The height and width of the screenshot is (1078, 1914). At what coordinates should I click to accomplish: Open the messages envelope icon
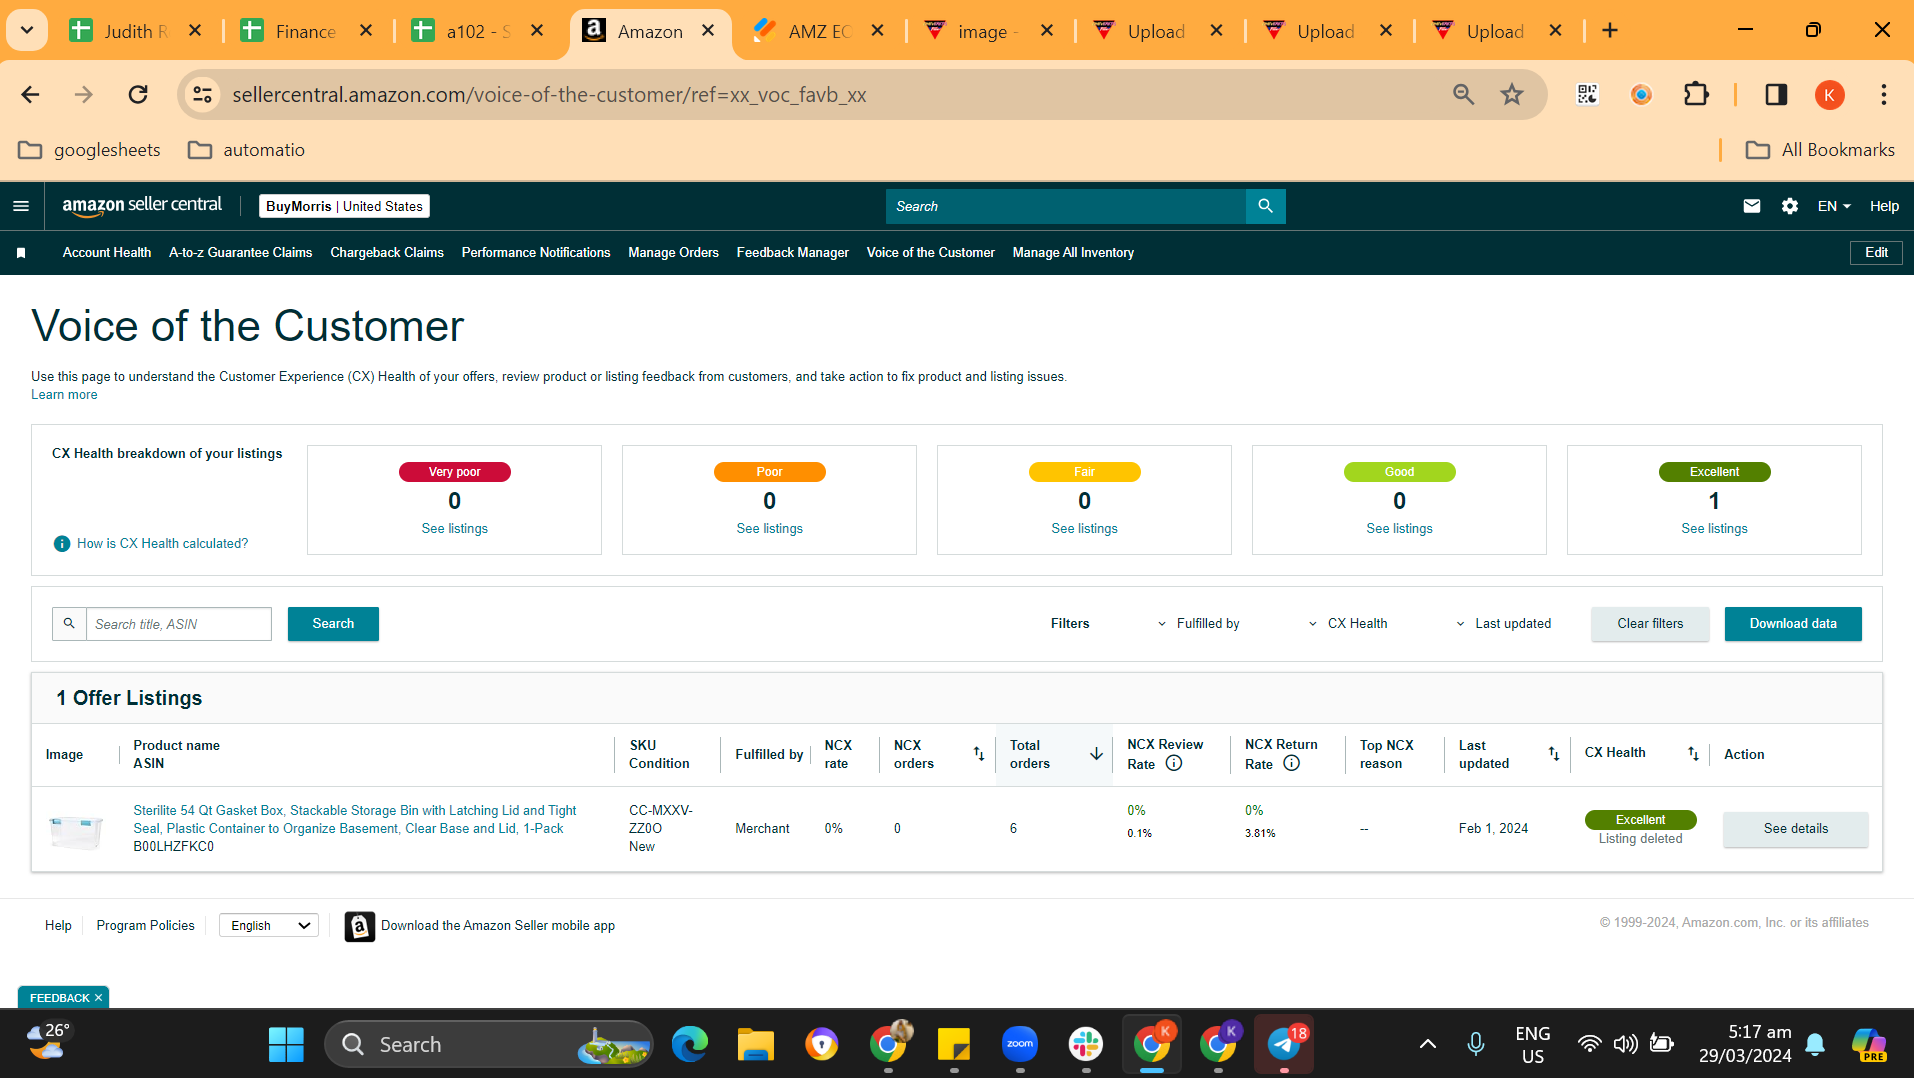point(1752,206)
